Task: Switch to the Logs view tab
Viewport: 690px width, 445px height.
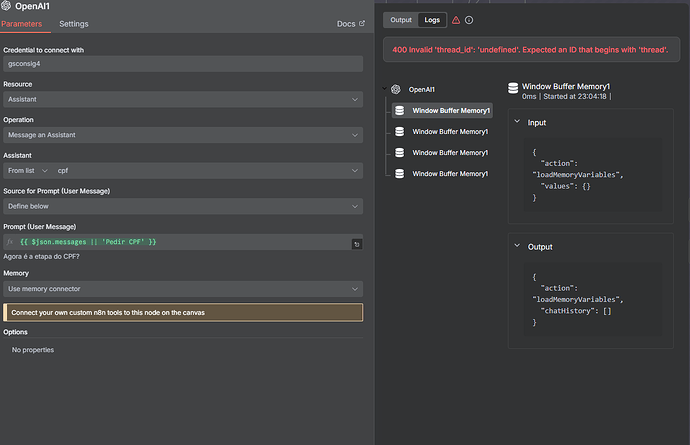Action: [432, 20]
